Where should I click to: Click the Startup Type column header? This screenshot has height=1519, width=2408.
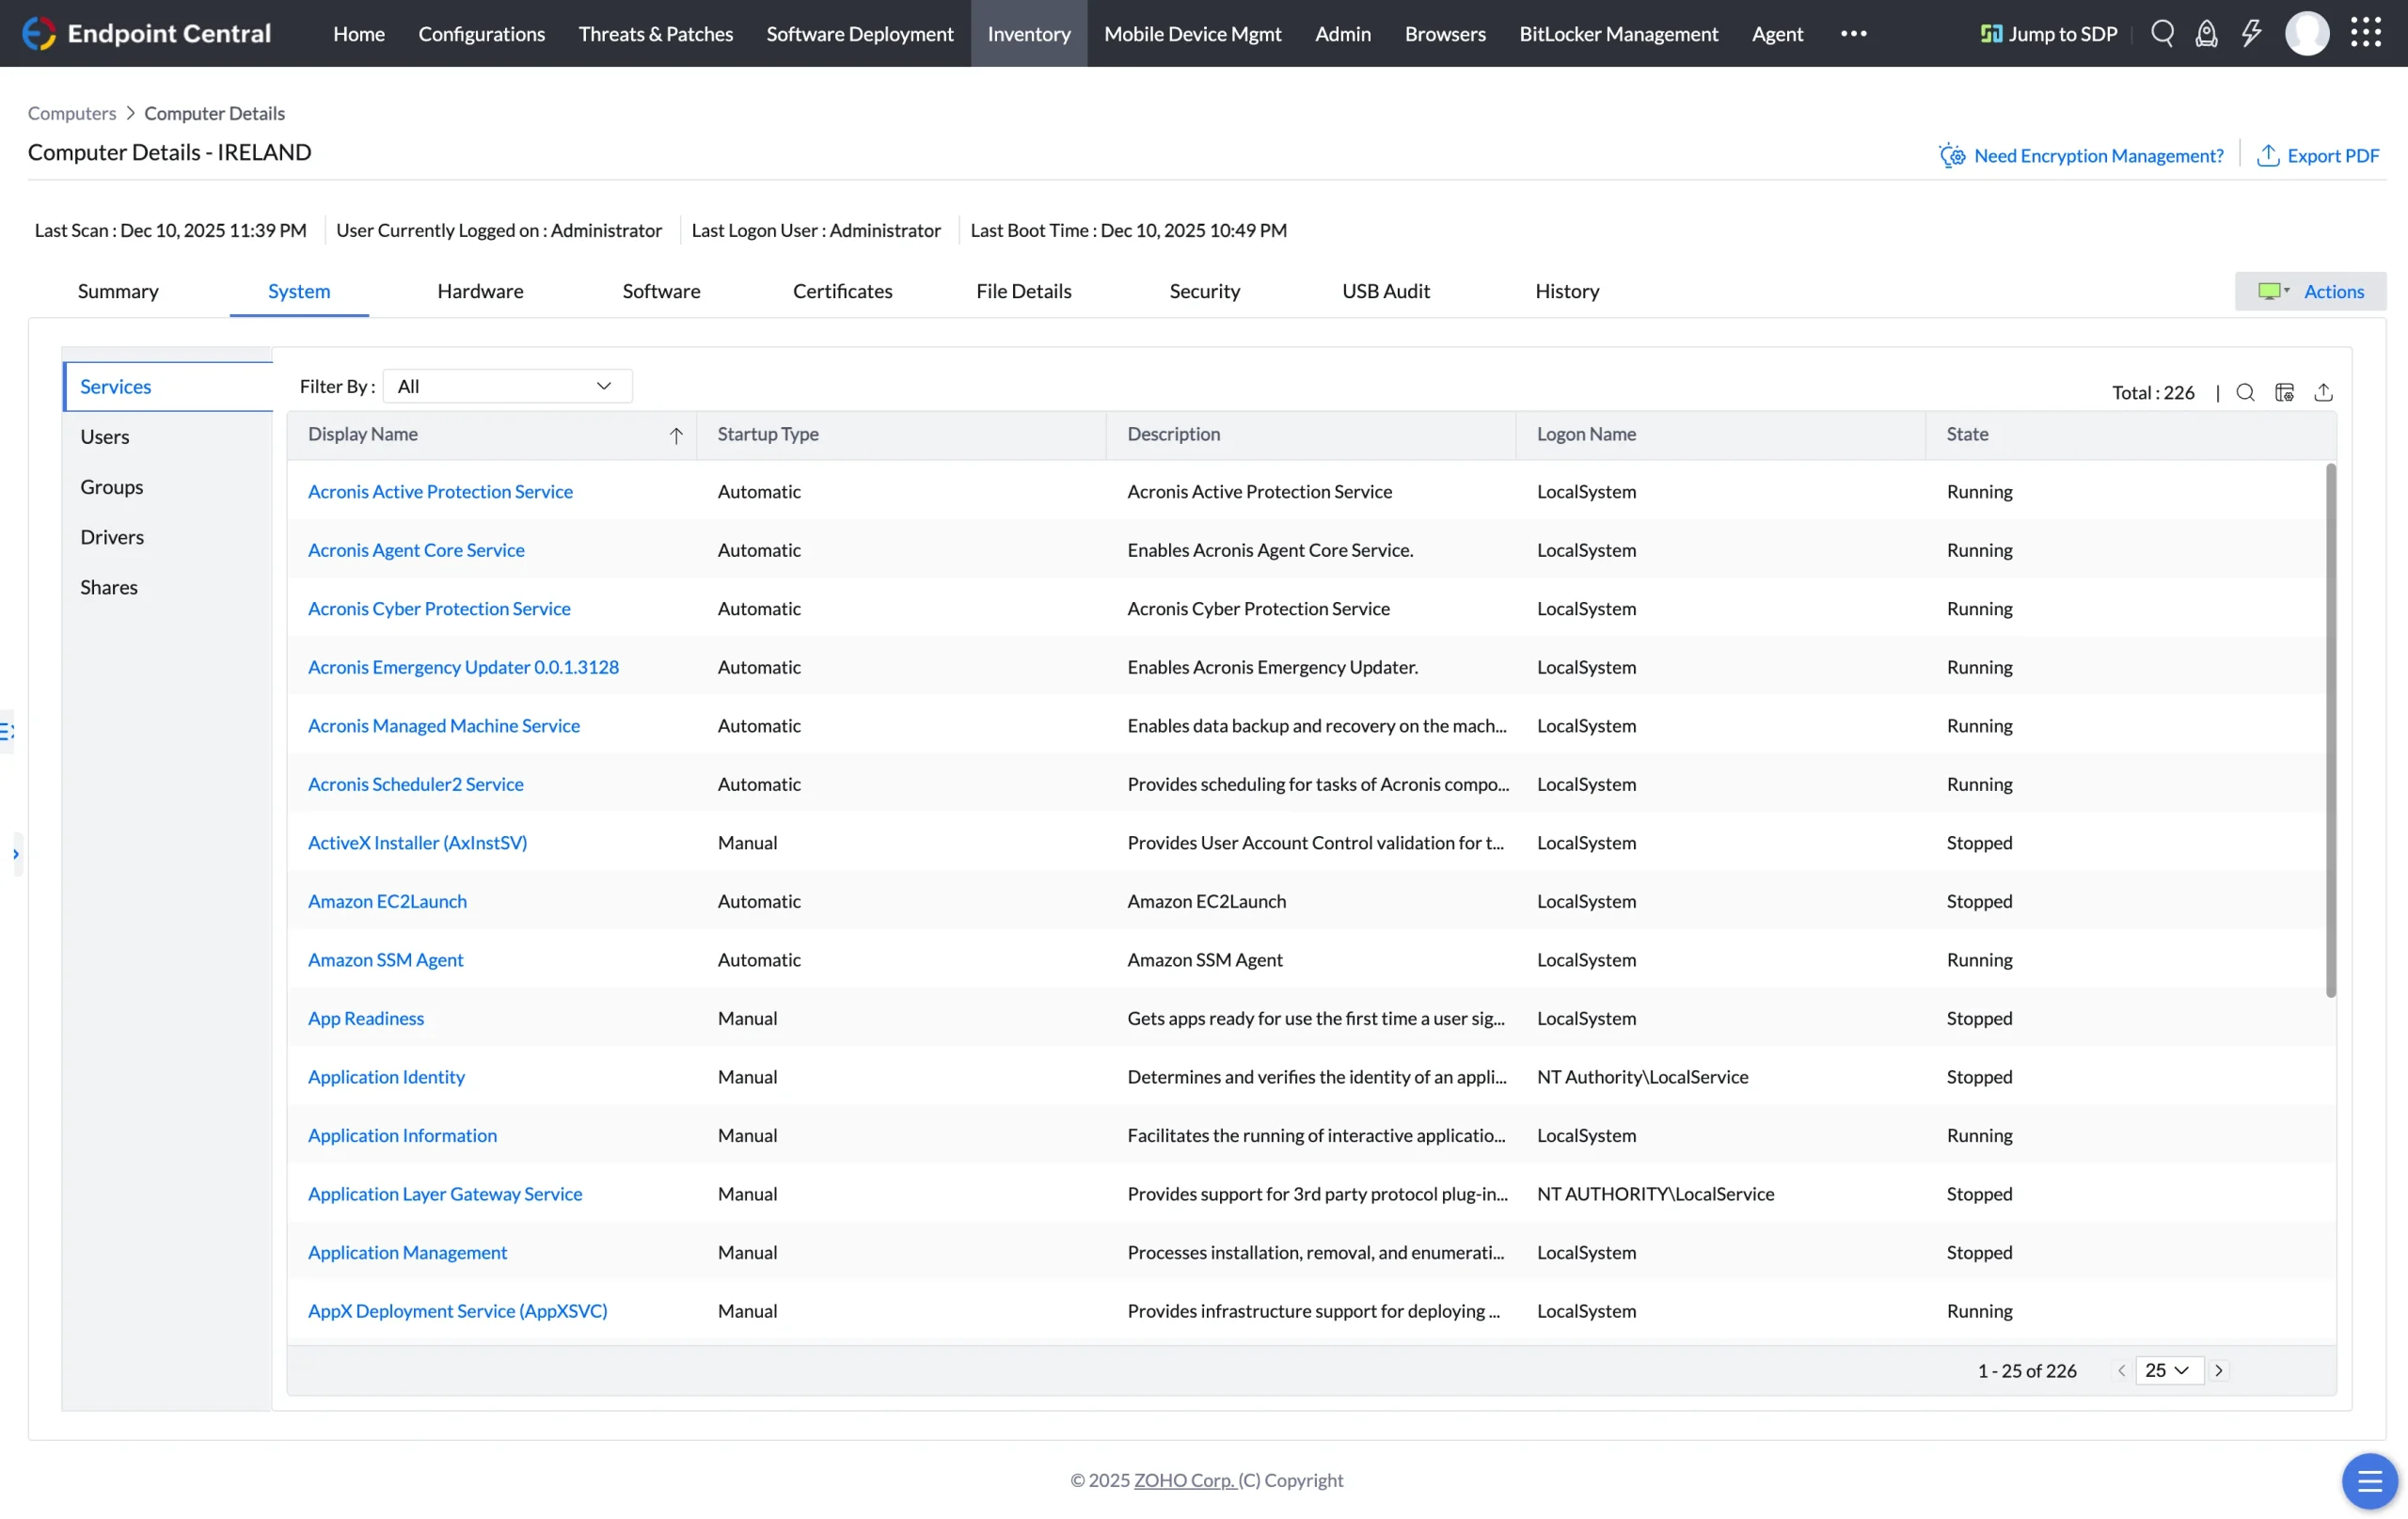click(x=901, y=434)
